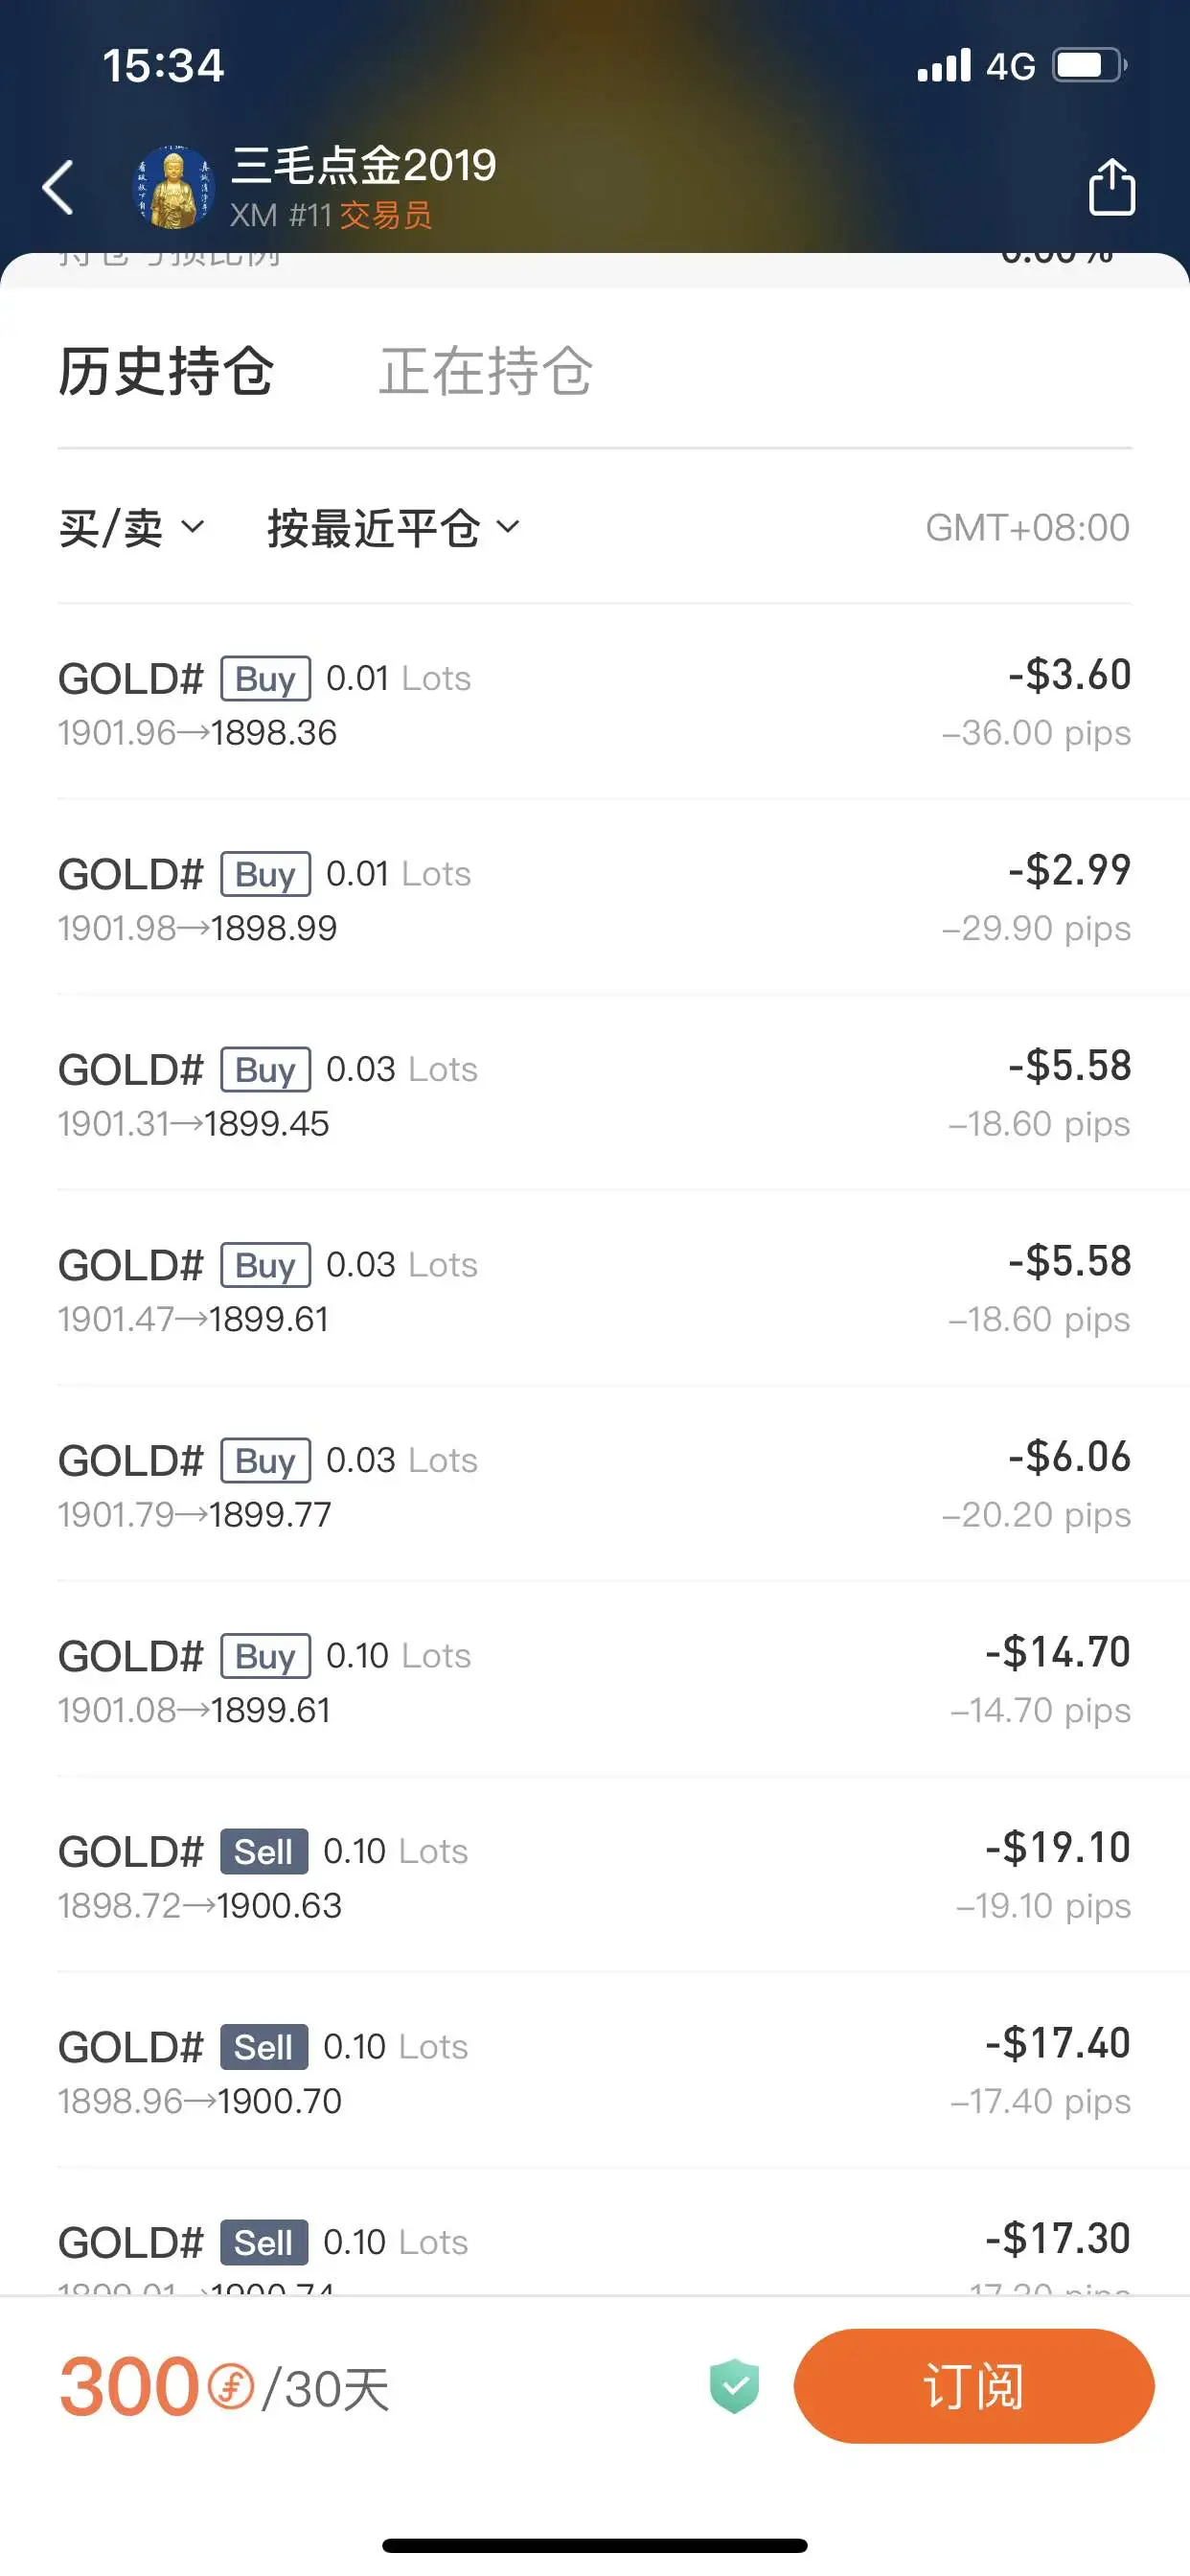This screenshot has height=2576, width=1190.
Task: Tap the GMT+08:00 timezone label
Action: point(1027,528)
